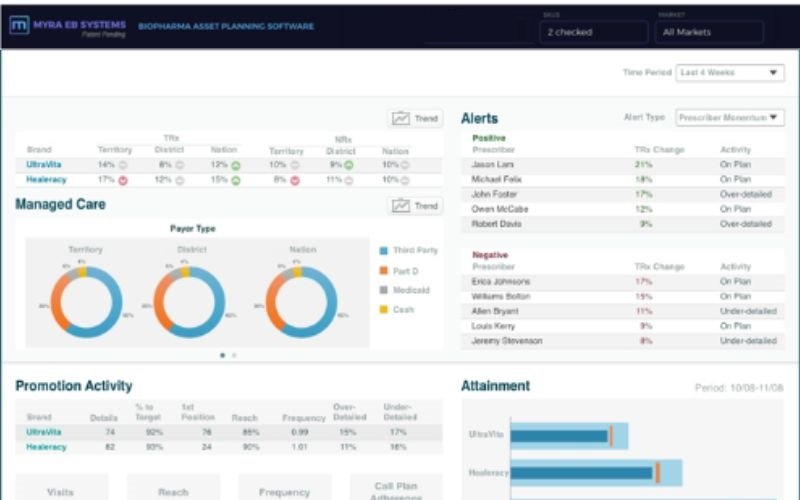Viewport: 800px width, 500px height.
Task: Click UltraVita NRx District green indicator
Action: tap(348, 165)
